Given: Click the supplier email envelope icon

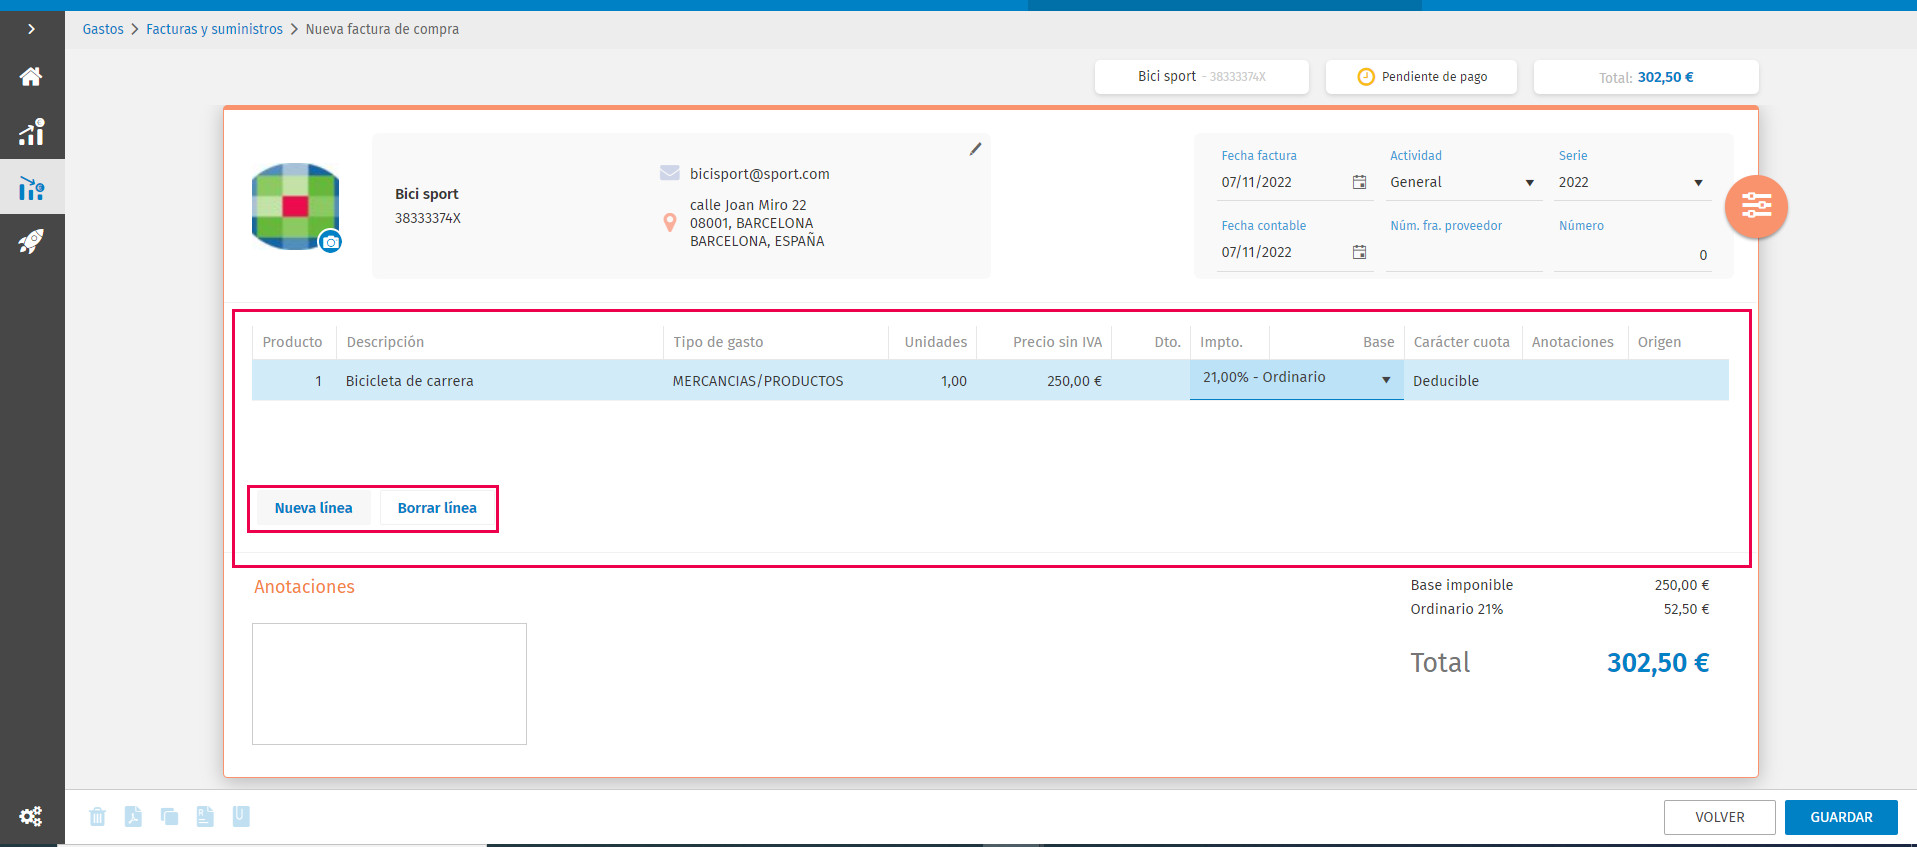Looking at the screenshot, I should (670, 173).
